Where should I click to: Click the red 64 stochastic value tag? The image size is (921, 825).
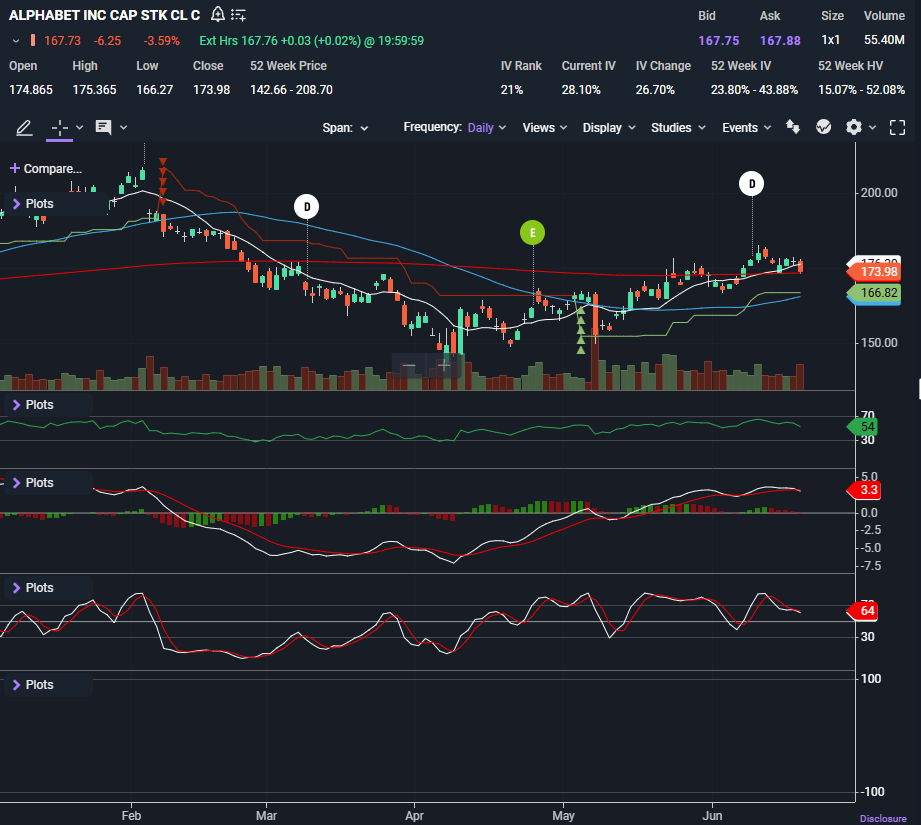click(863, 611)
